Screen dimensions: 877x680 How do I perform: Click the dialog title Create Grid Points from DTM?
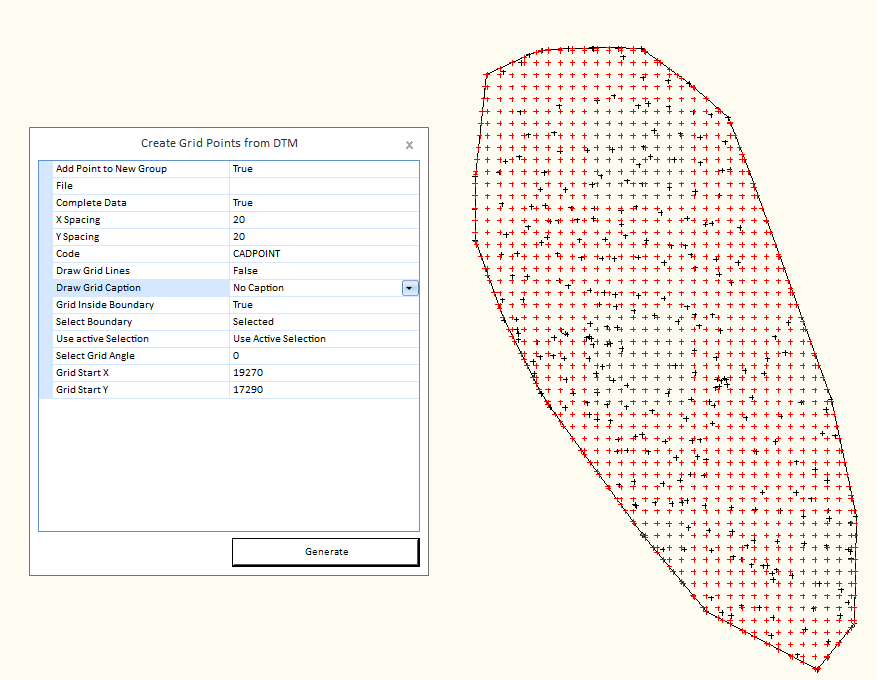(x=219, y=143)
